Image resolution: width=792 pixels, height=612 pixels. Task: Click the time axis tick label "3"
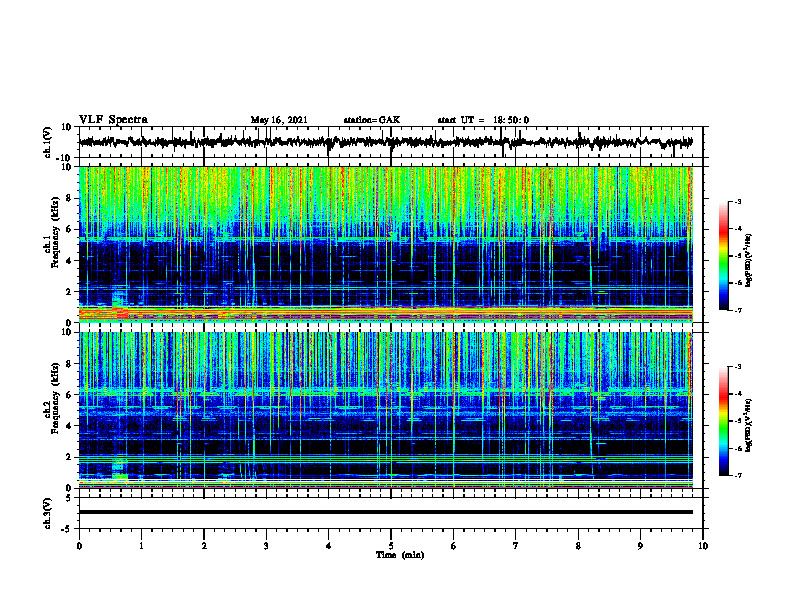click(x=266, y=546)
